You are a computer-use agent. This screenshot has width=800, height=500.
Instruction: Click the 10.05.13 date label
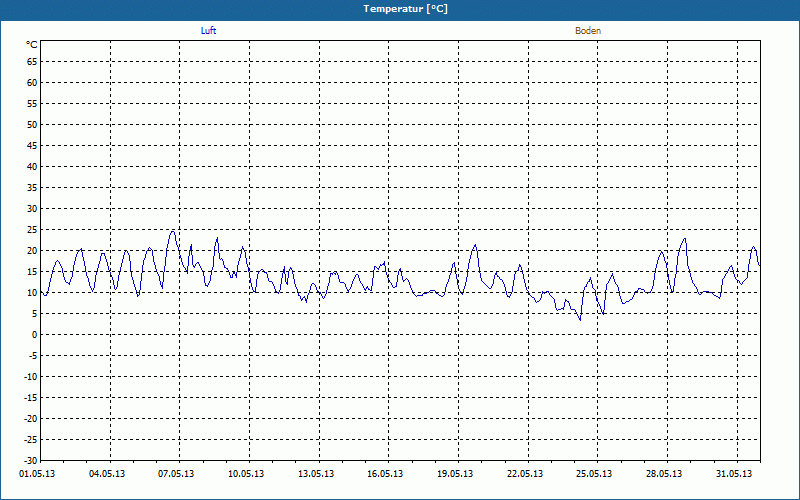pyautogui.click(x=246, y=474)
